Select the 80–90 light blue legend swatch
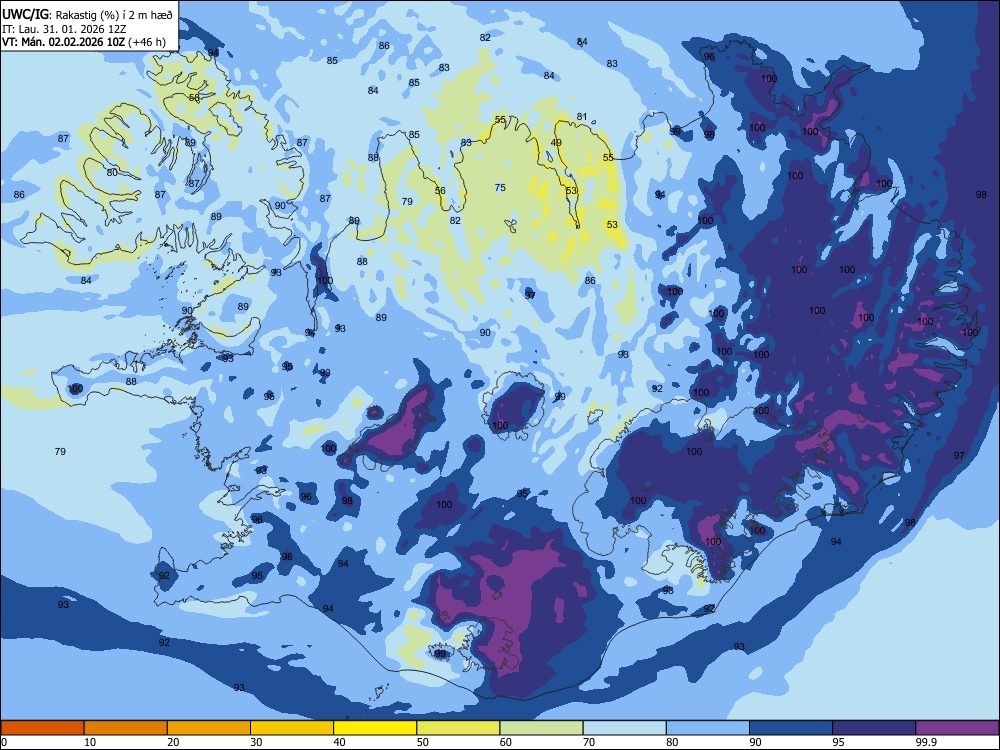Screen dimensions: 1000x750 (x=708, y=728)
